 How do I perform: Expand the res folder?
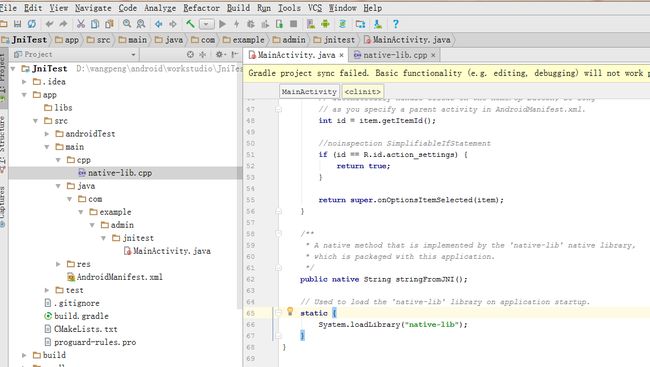pyautogui.click(x=58, y=264)
